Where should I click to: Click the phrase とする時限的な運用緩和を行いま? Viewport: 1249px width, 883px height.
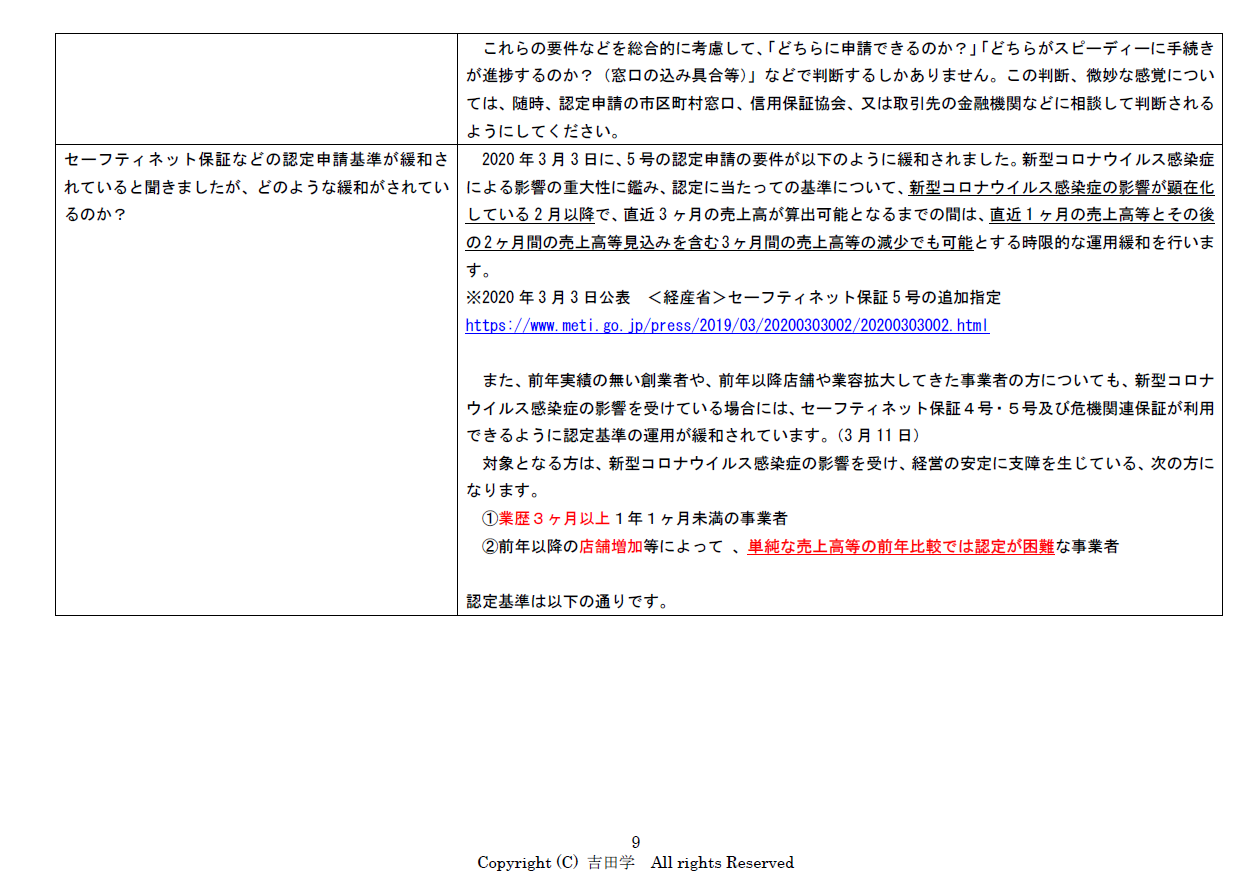(1094, 242)
